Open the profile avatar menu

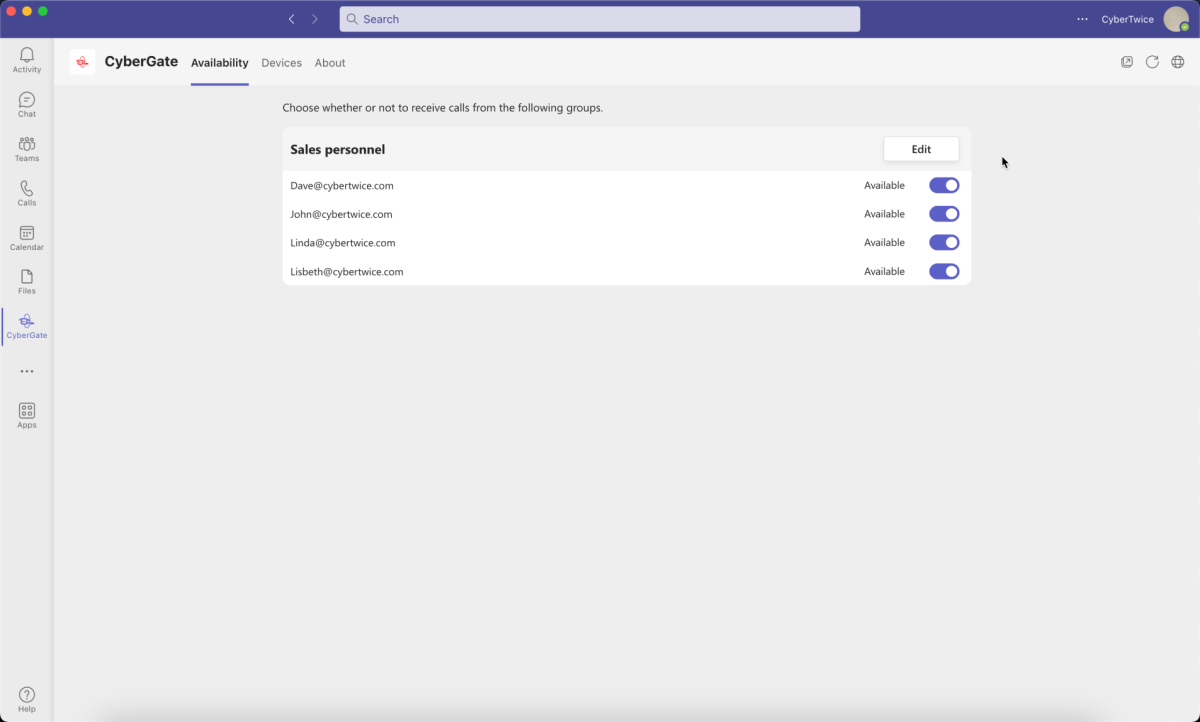[x=1176, y=19]
